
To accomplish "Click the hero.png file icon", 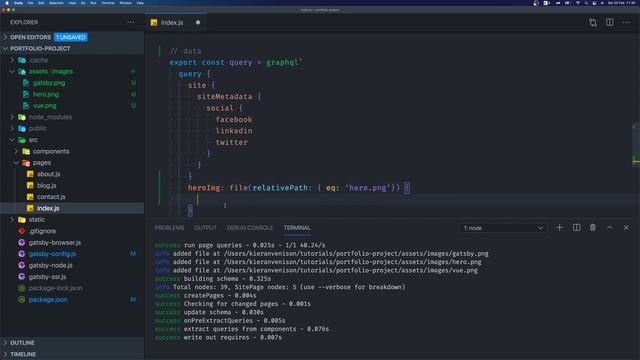I will point(26,94).
